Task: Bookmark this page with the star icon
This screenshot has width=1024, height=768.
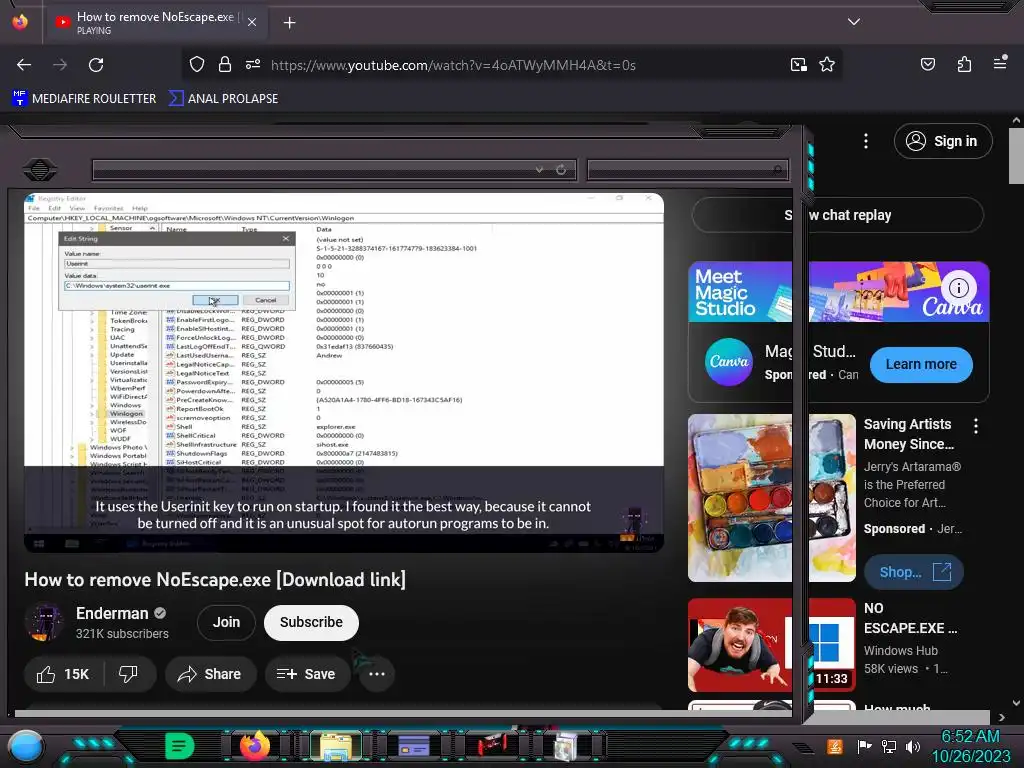Action: 827,65
